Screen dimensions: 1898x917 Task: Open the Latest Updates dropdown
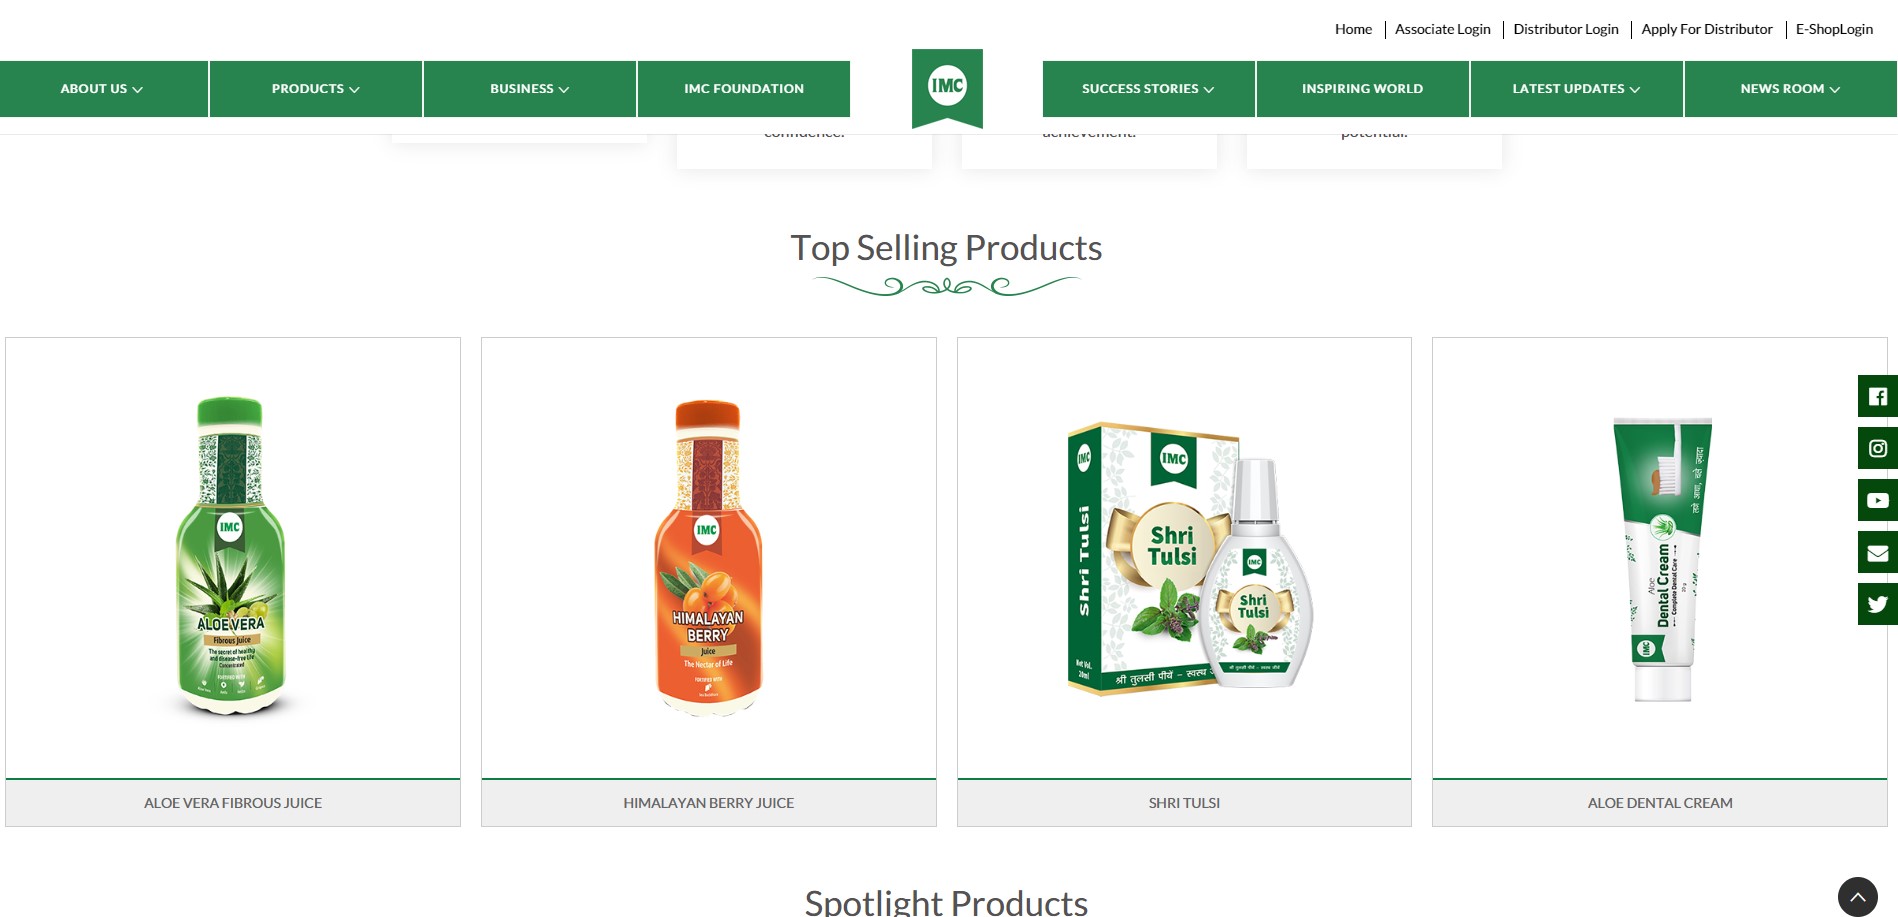click(x=1576, y=89)
